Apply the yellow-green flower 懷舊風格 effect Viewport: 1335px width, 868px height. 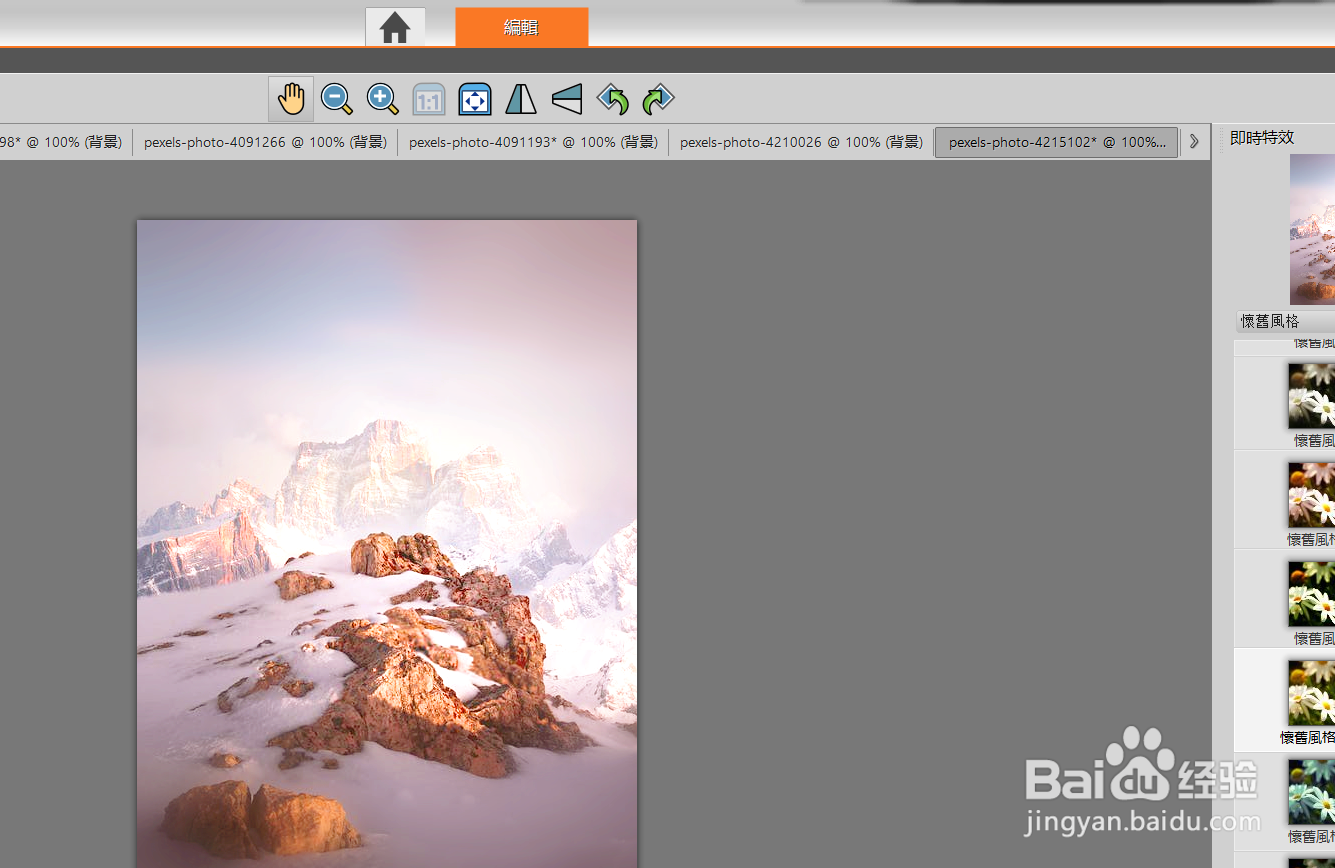click(x=1312, y=592)
